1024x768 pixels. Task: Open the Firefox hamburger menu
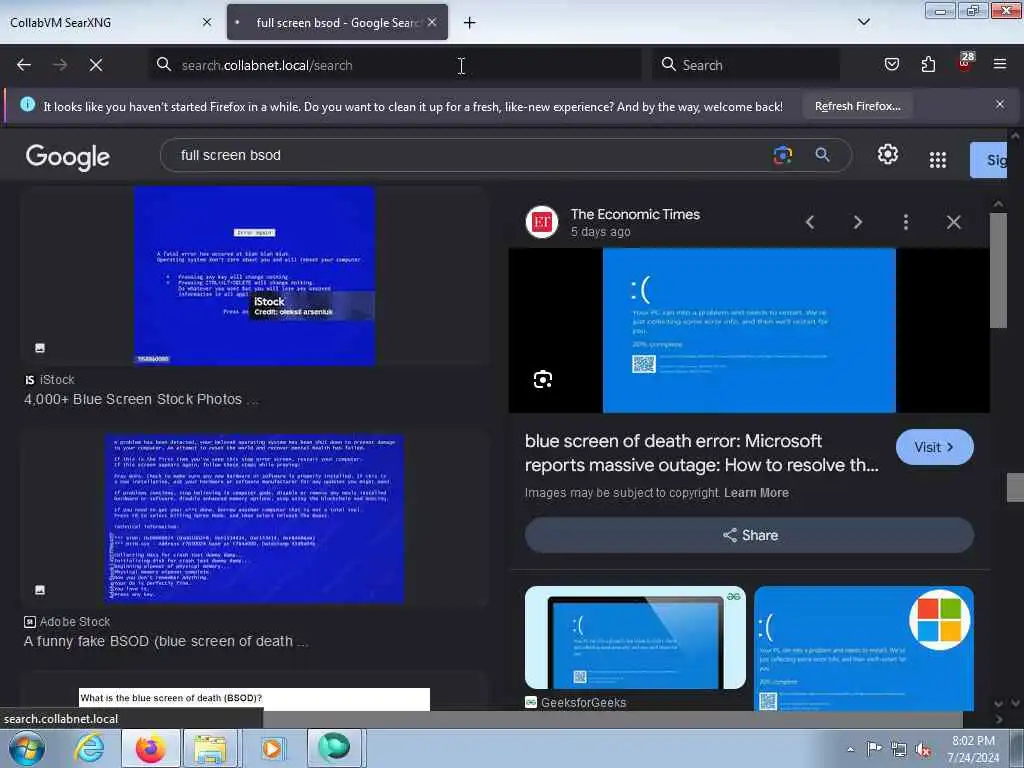coord(1000,64)
